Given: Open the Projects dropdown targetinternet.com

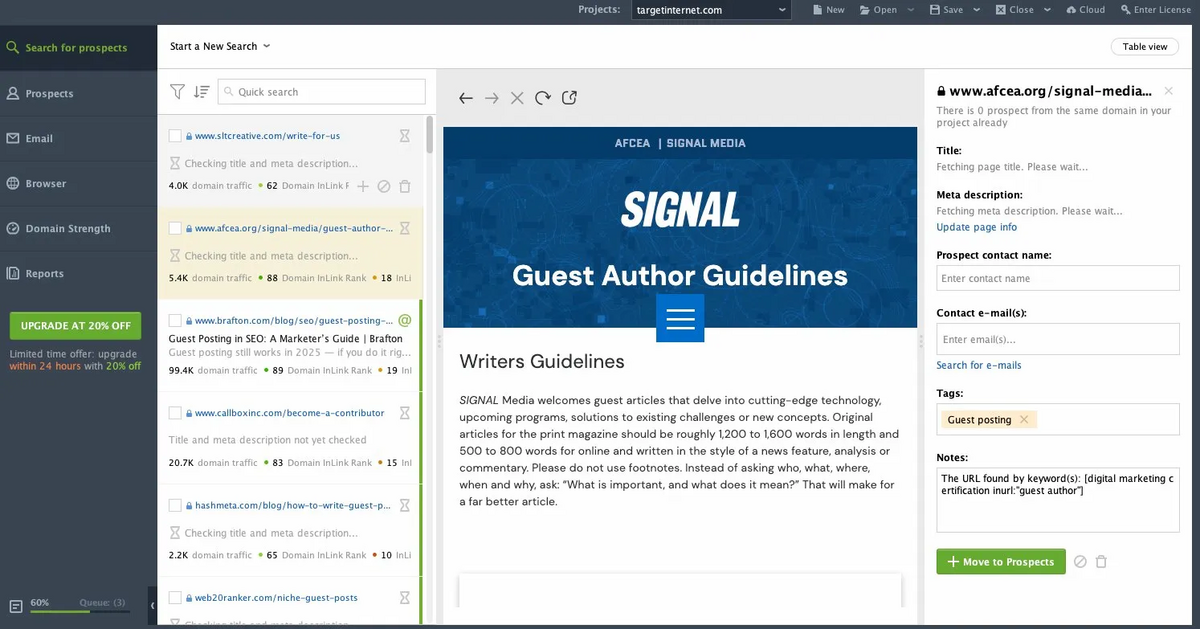Looking at the screenshot, I should (711, 10).
